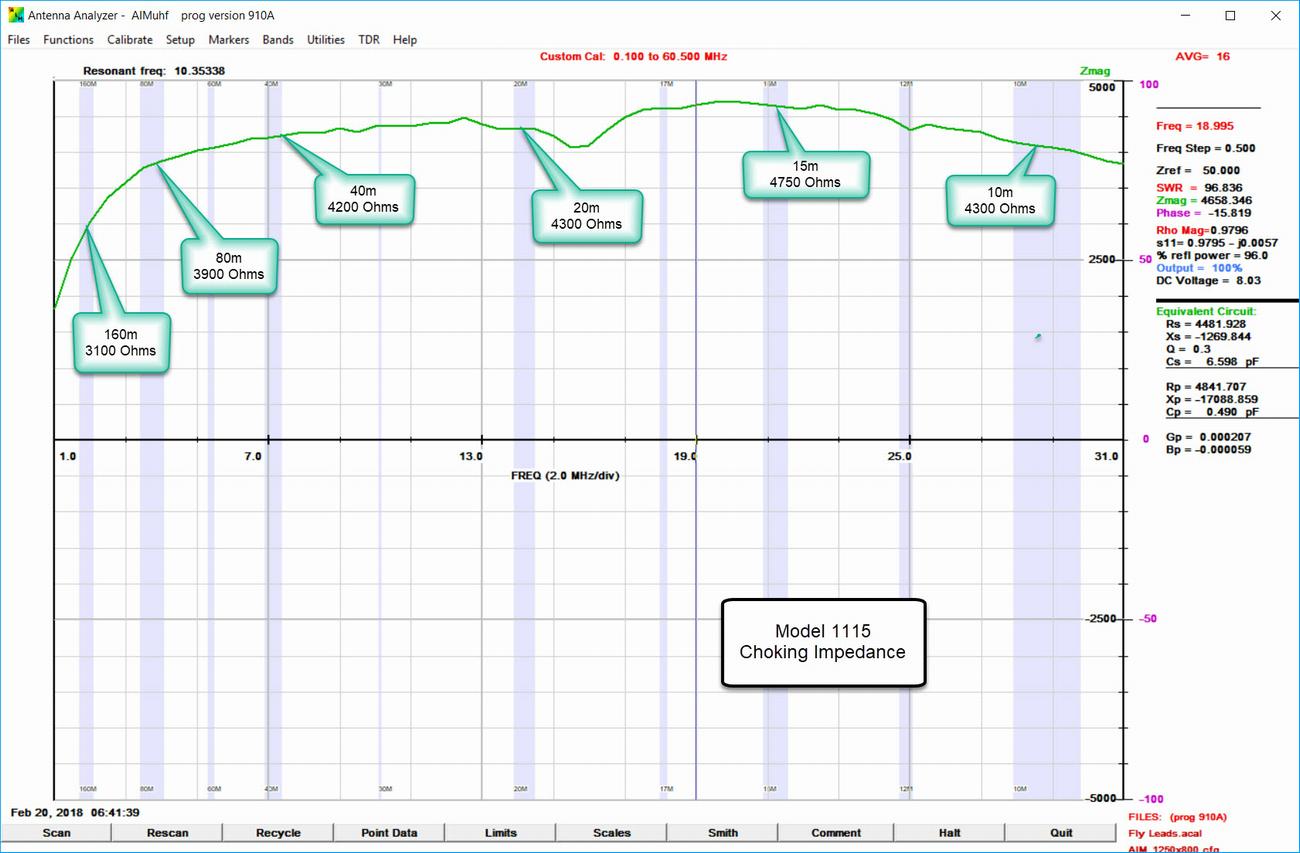Open the Markers menu
This screenshot has width=1300, height=853.
229,40
